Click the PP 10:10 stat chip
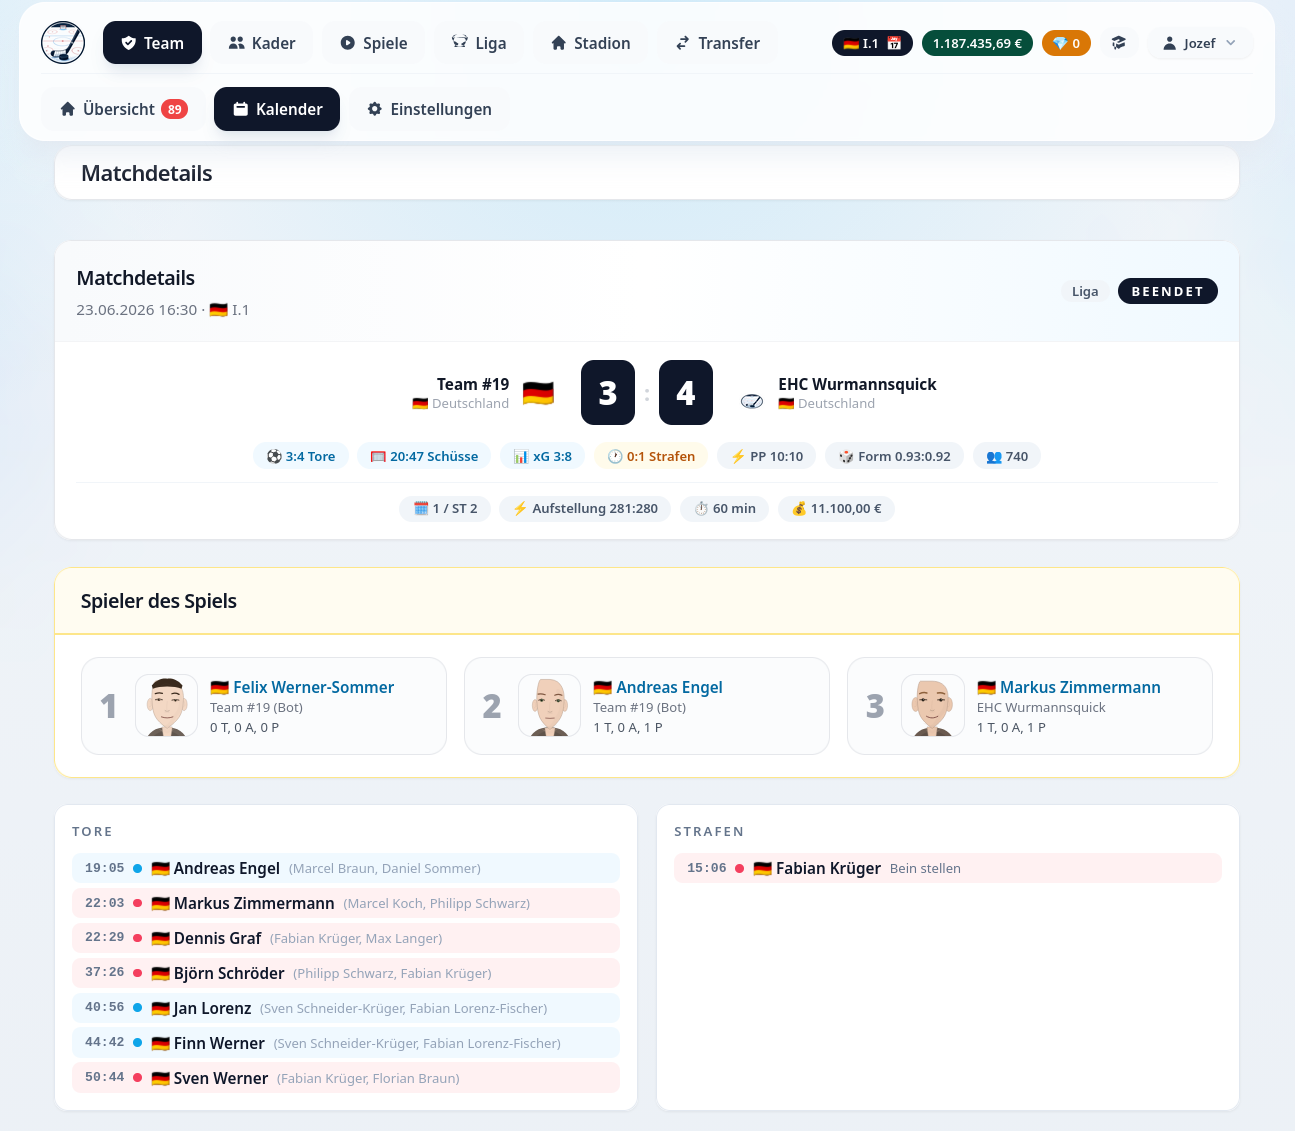The height and width of the screenshot is (1131, 1295). pos(767,456)
